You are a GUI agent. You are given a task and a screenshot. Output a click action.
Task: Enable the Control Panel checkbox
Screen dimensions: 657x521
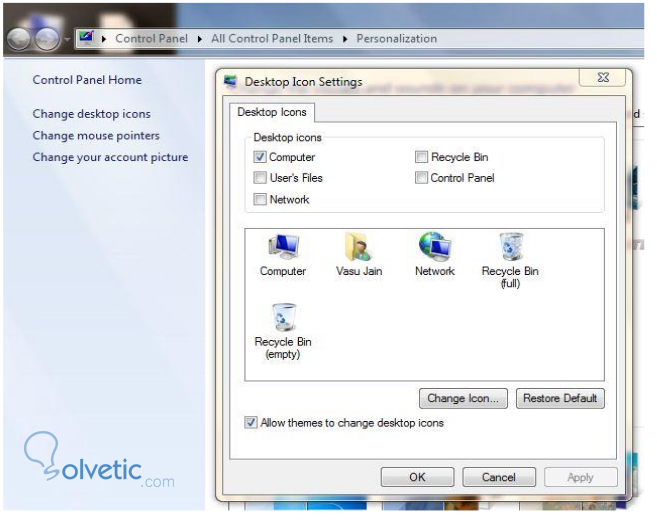(421, 178)
